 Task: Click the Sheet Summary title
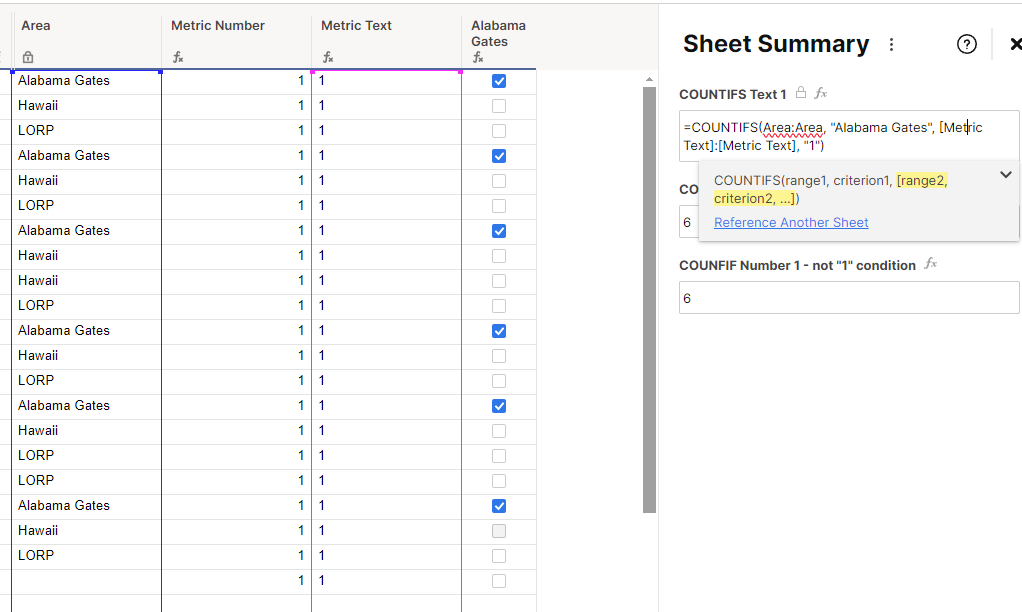point(776,44)
